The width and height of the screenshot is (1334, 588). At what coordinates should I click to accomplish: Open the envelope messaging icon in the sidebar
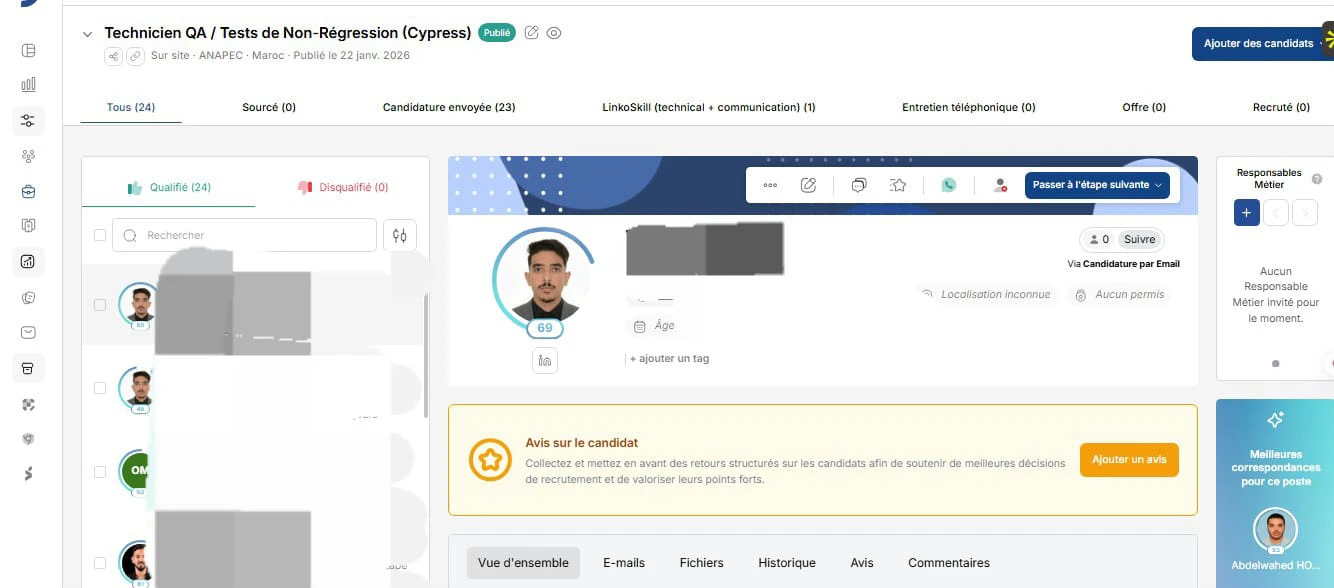(28, 331)
